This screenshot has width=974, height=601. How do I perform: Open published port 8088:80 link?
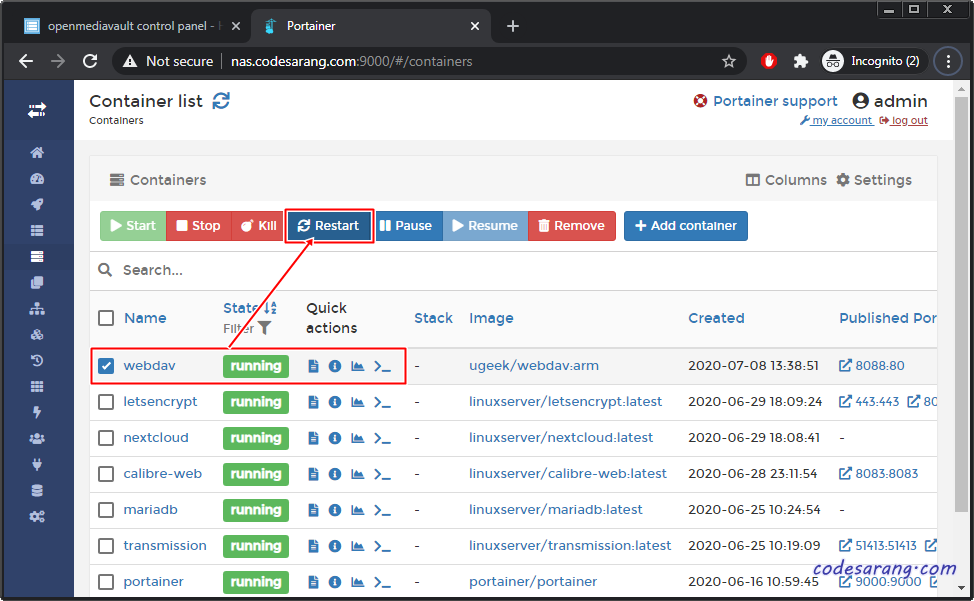pyautogui.click(x=872, y=366)
